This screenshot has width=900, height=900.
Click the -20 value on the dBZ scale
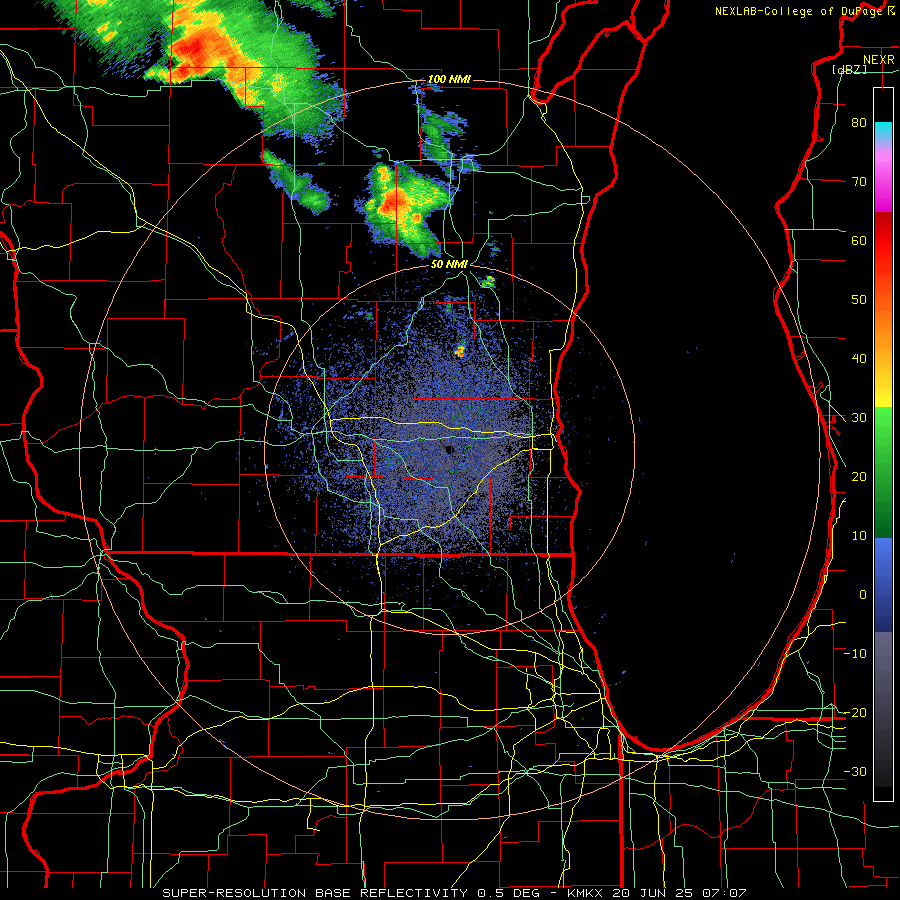tap(855, 713)
